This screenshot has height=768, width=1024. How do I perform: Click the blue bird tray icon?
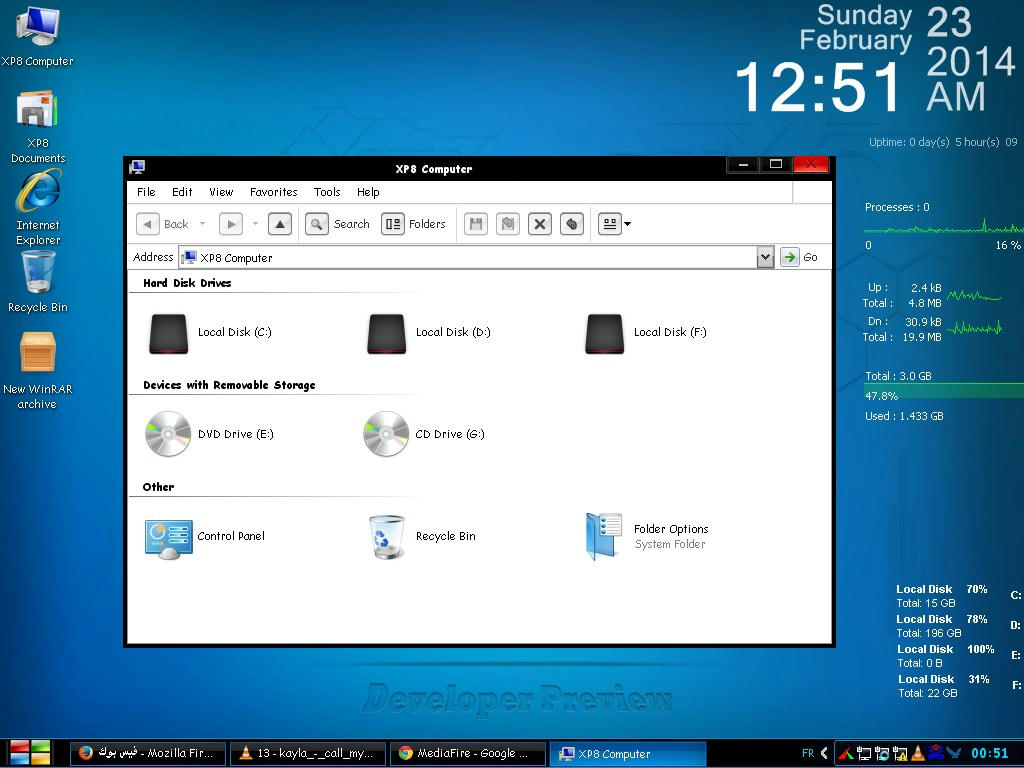(x=953, y=753)
